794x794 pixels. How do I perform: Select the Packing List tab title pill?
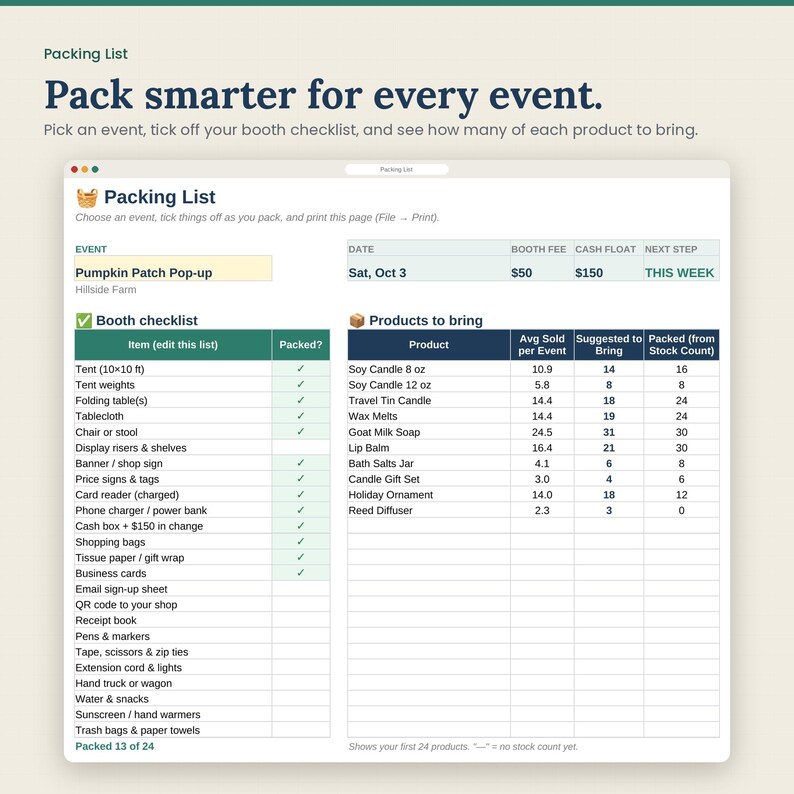tap(396, 169)
